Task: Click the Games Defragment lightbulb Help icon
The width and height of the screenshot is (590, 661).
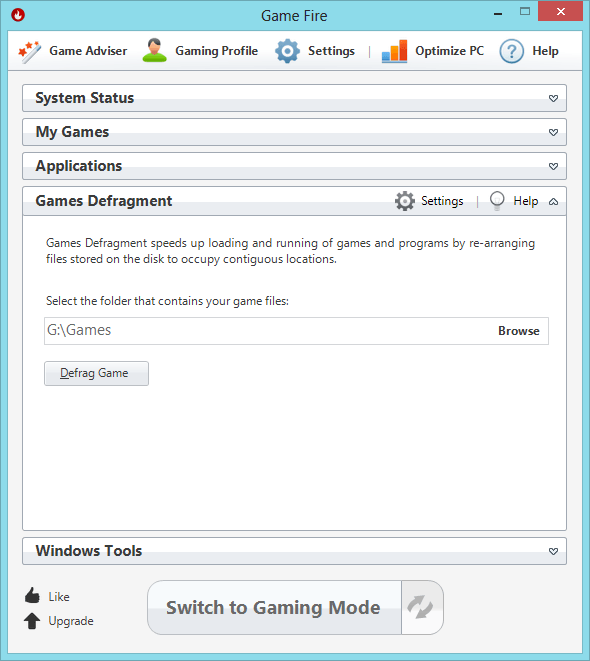Action: click(497, 201)
